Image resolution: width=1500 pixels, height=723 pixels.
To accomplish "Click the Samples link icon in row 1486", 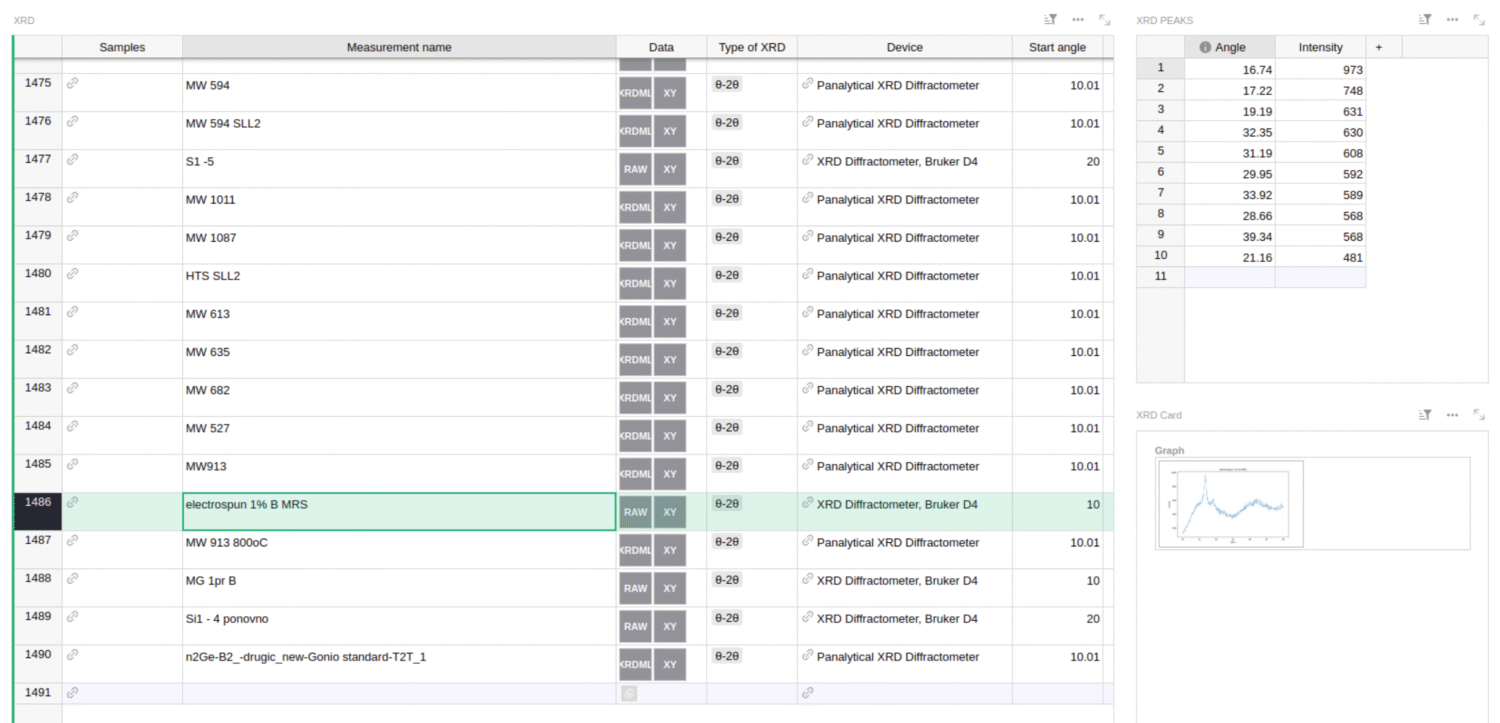I will pos(72,503).
